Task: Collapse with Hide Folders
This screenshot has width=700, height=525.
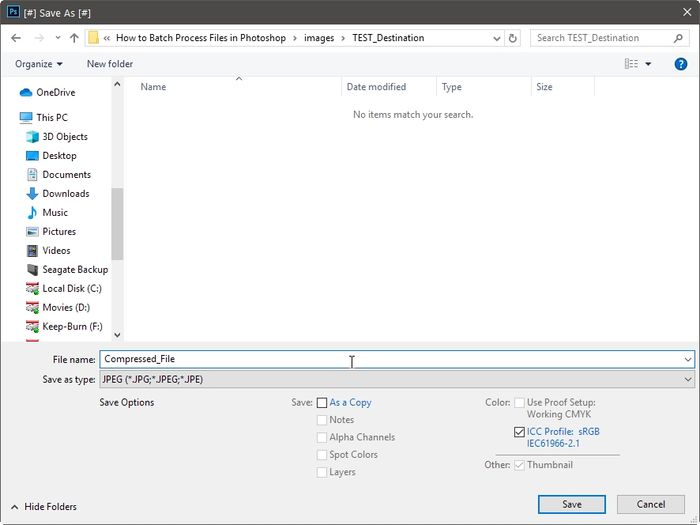Action: pos(44,507)
